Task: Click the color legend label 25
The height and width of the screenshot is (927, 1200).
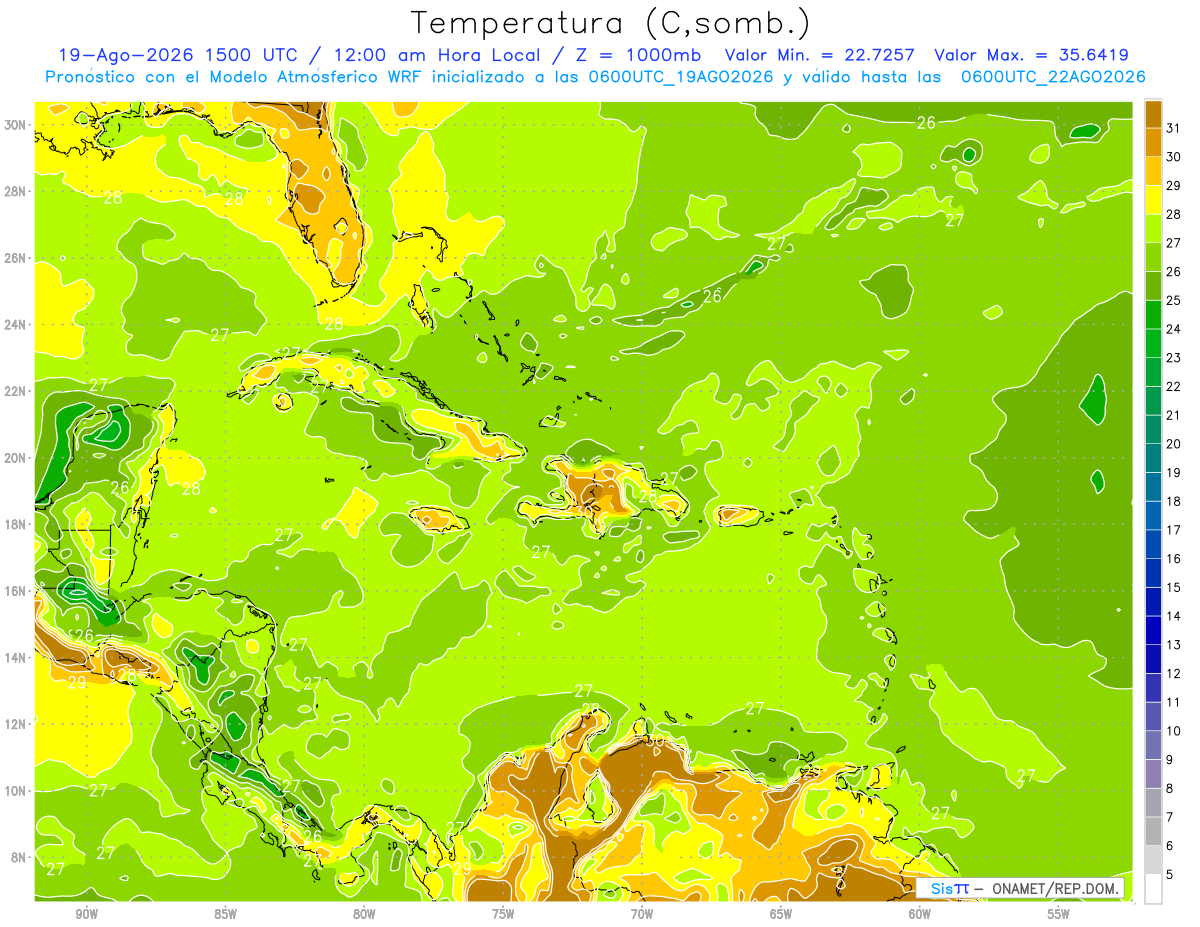Action: pyautogui.click(x=1174, y=300)
